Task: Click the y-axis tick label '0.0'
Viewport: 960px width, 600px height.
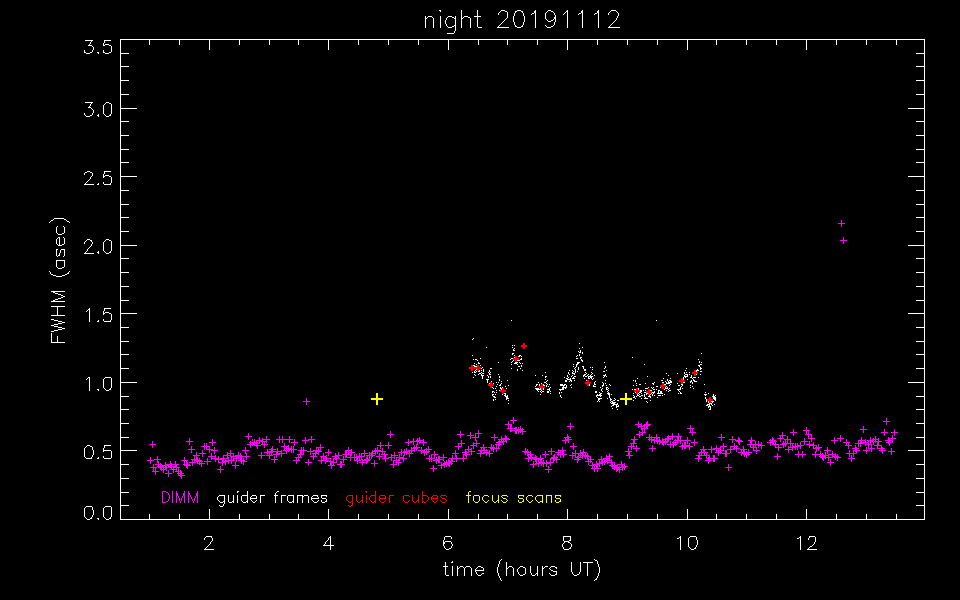Action: click(x=98, y=512)
